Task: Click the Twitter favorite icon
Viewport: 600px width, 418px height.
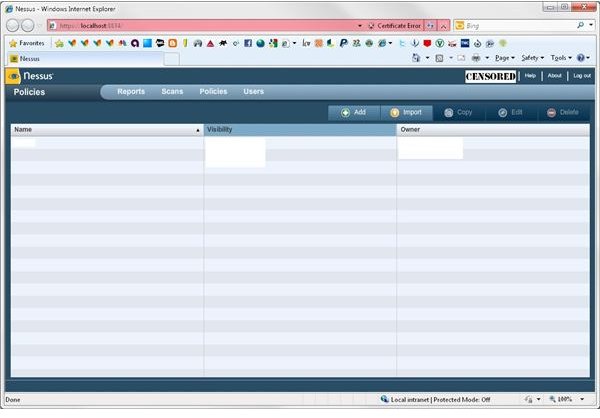Action: (x=402, y=43)
